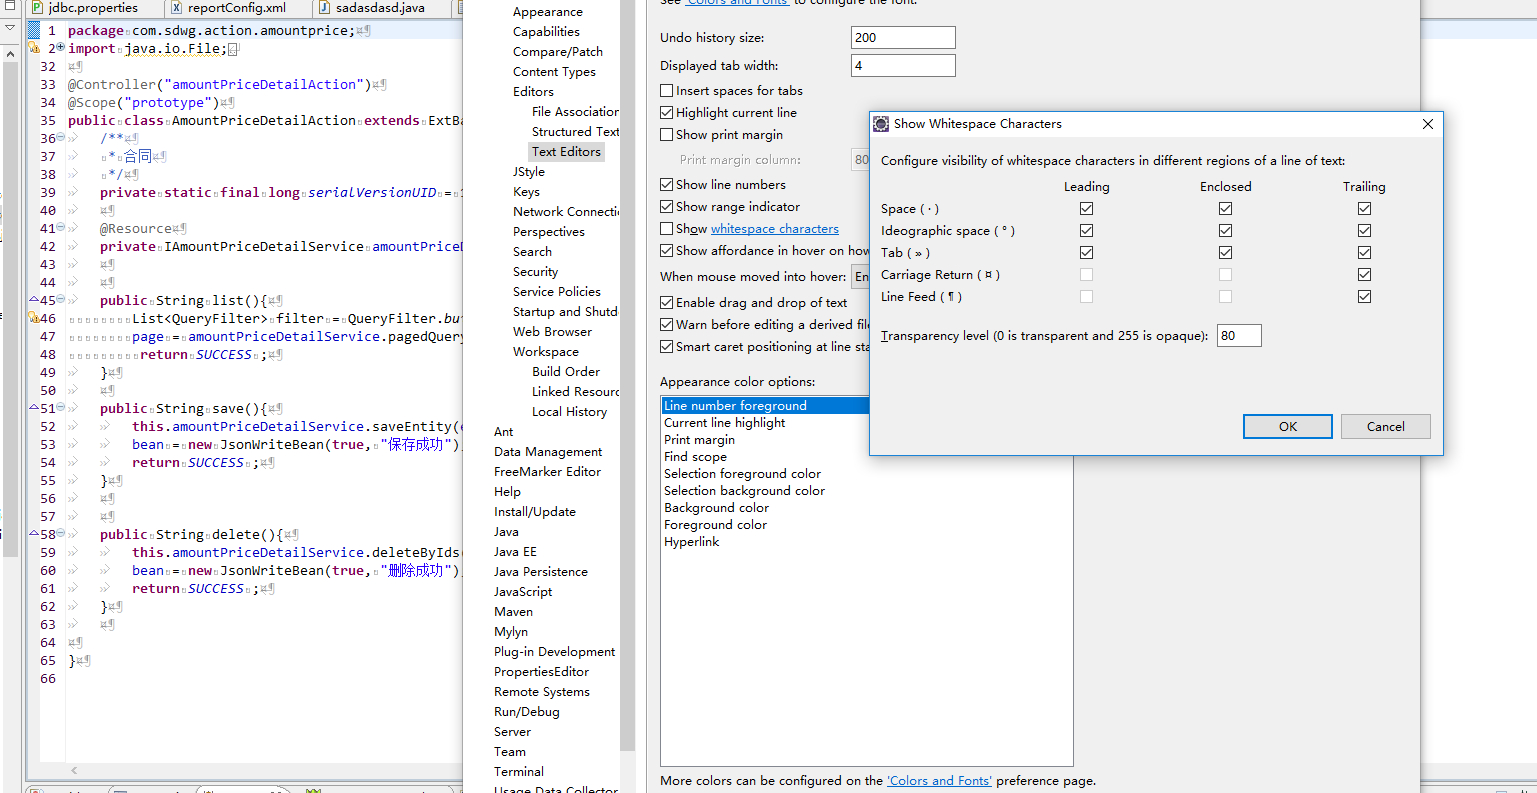The height and width of the screenshot is (793, 1537).
Task: Uncheck the Enclosed checkbox for Space
Action: point(1226,209)
